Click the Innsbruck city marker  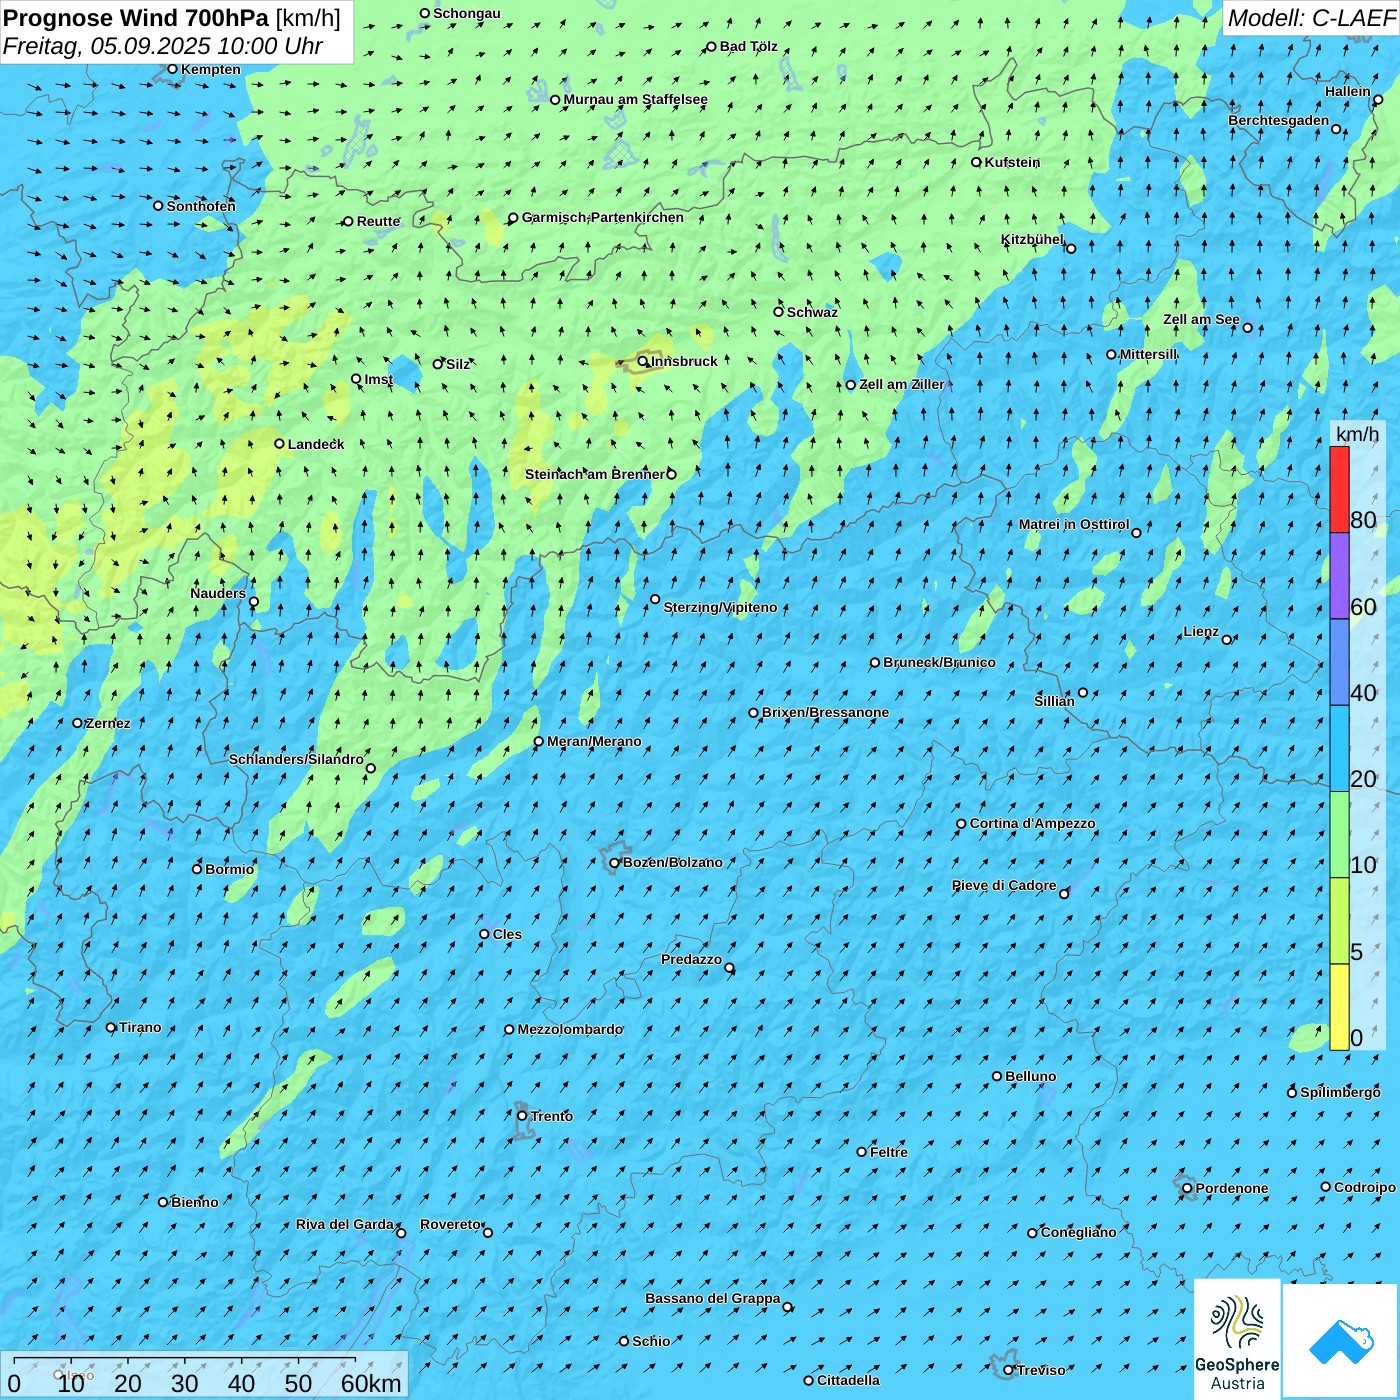pos(643,361)
